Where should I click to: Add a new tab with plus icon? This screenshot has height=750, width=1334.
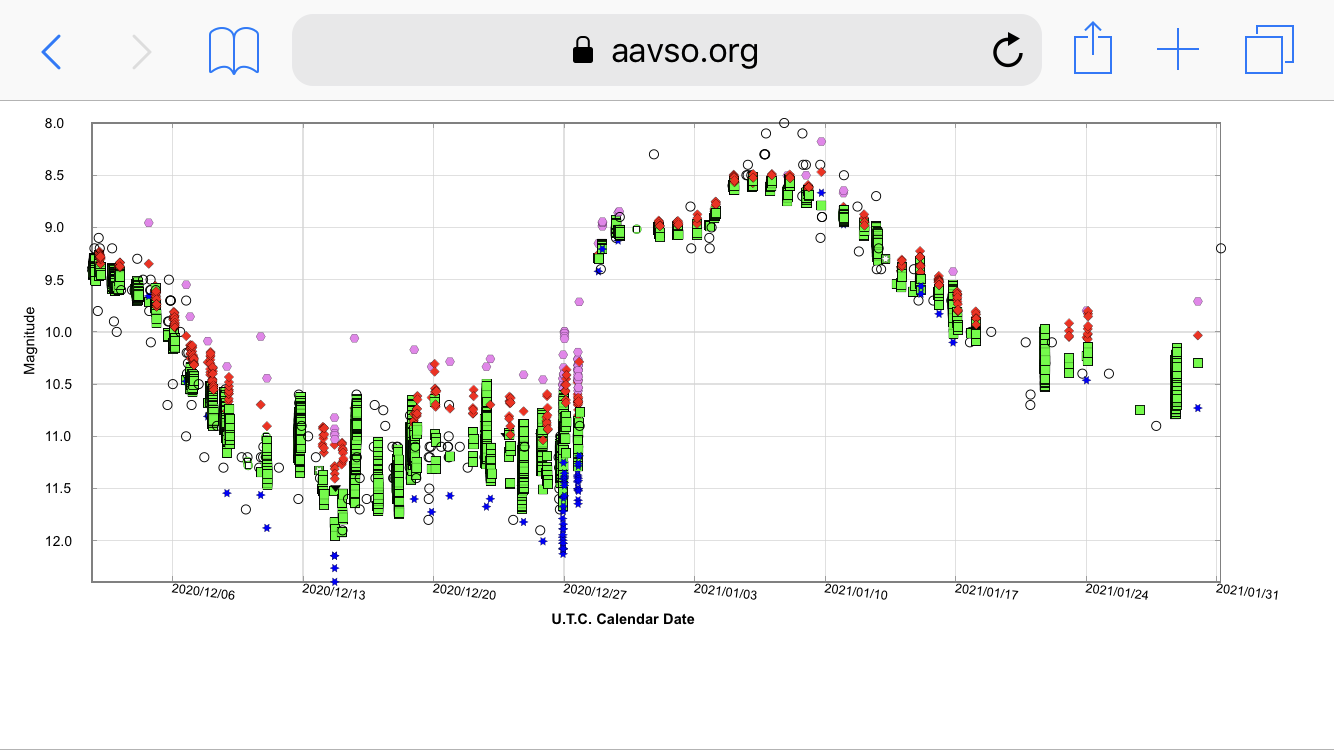[x=1177, y=50]
